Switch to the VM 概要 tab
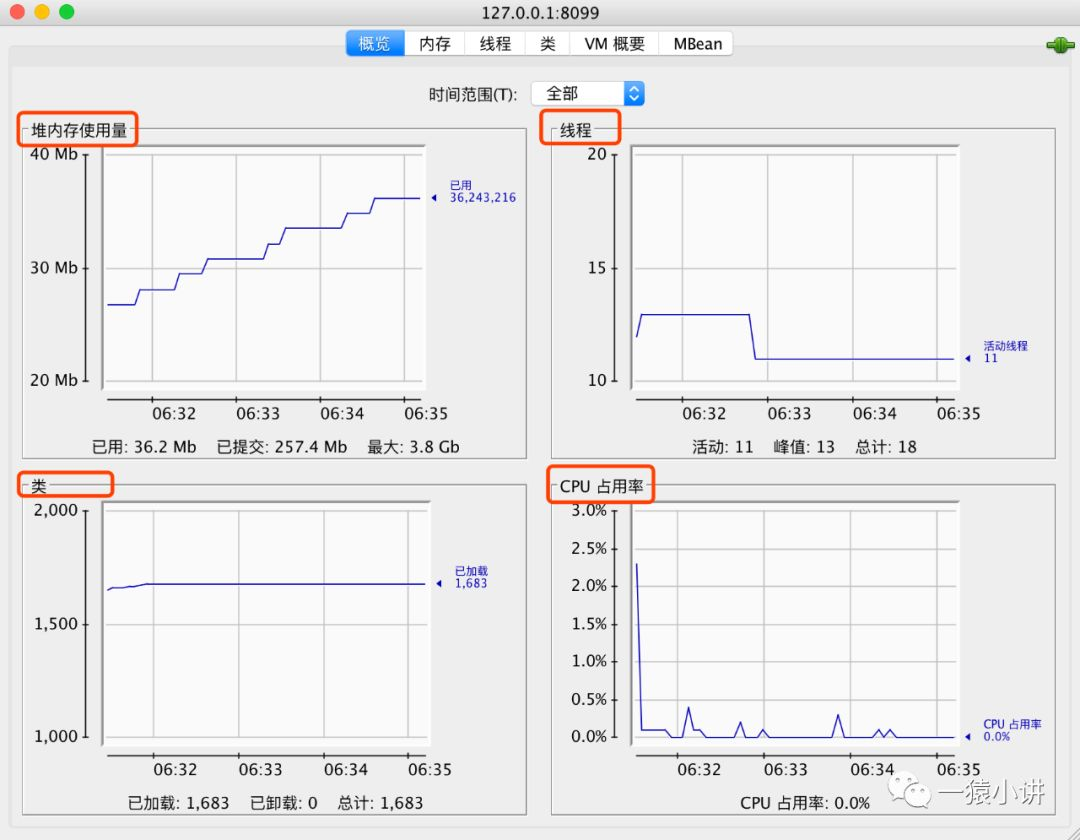1080x840 pixels. point(614,44)
